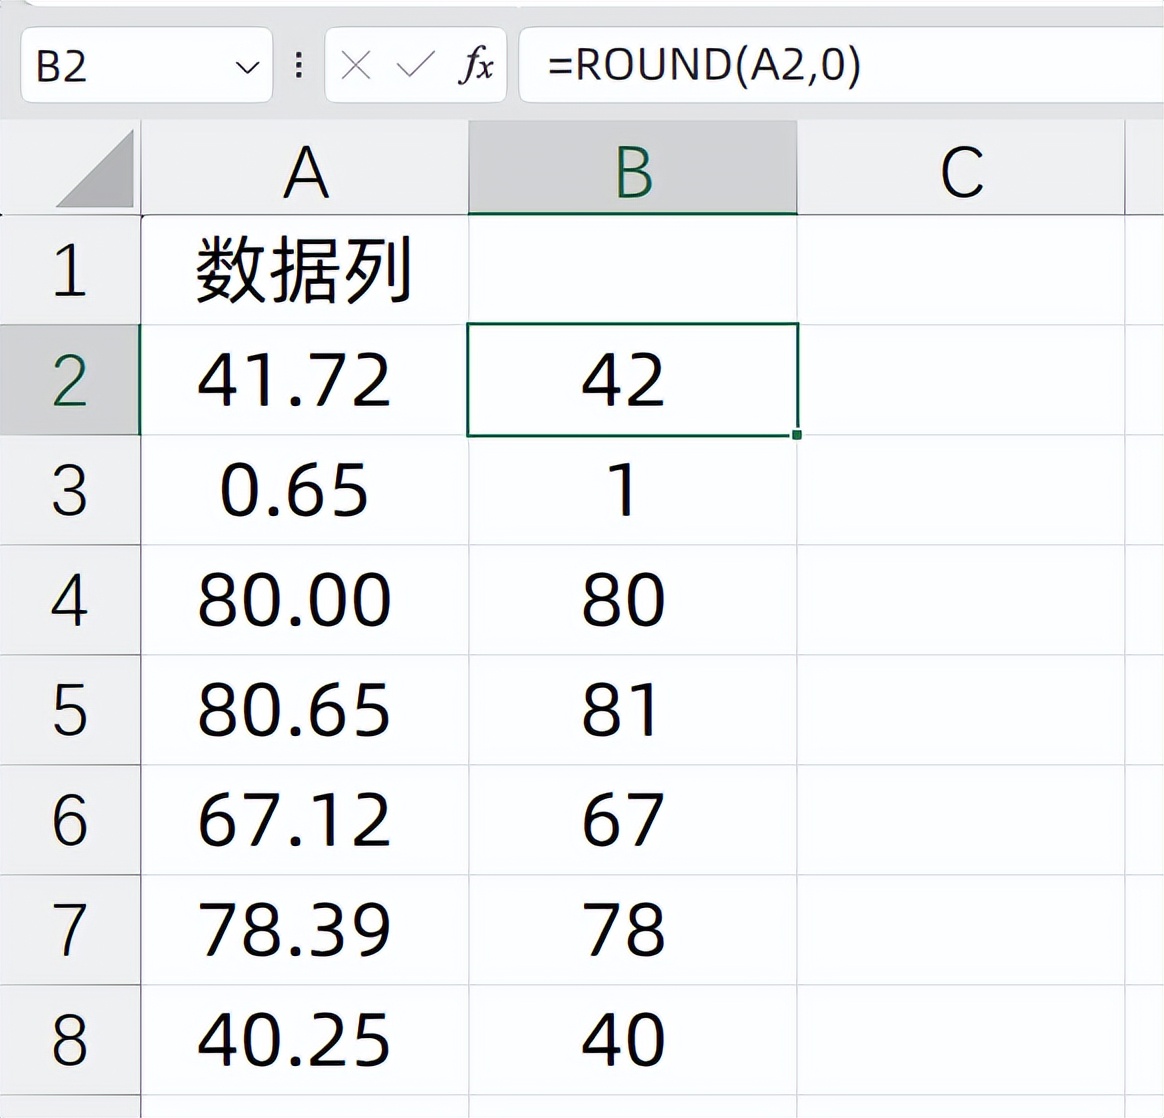
Task: Click cell with value 0.65
Action: (x=305, y=490)
